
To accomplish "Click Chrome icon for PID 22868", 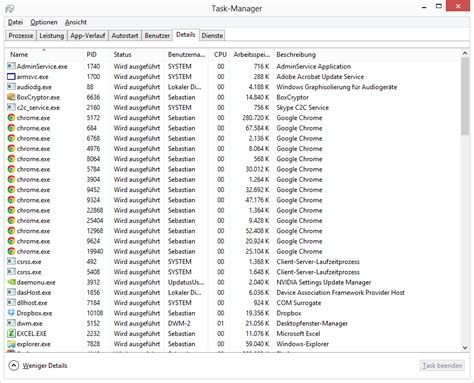I will click(11, 210).
